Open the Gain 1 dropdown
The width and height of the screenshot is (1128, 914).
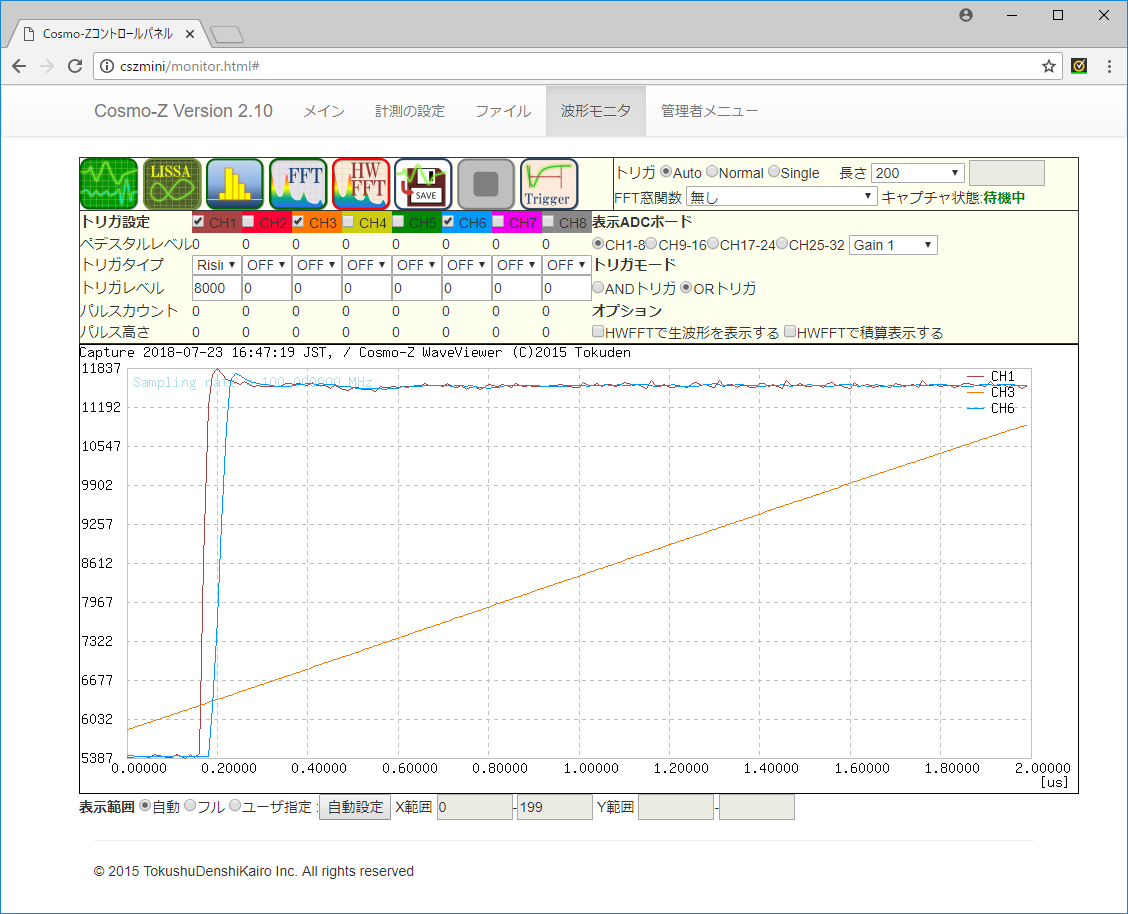coord(893,245)
